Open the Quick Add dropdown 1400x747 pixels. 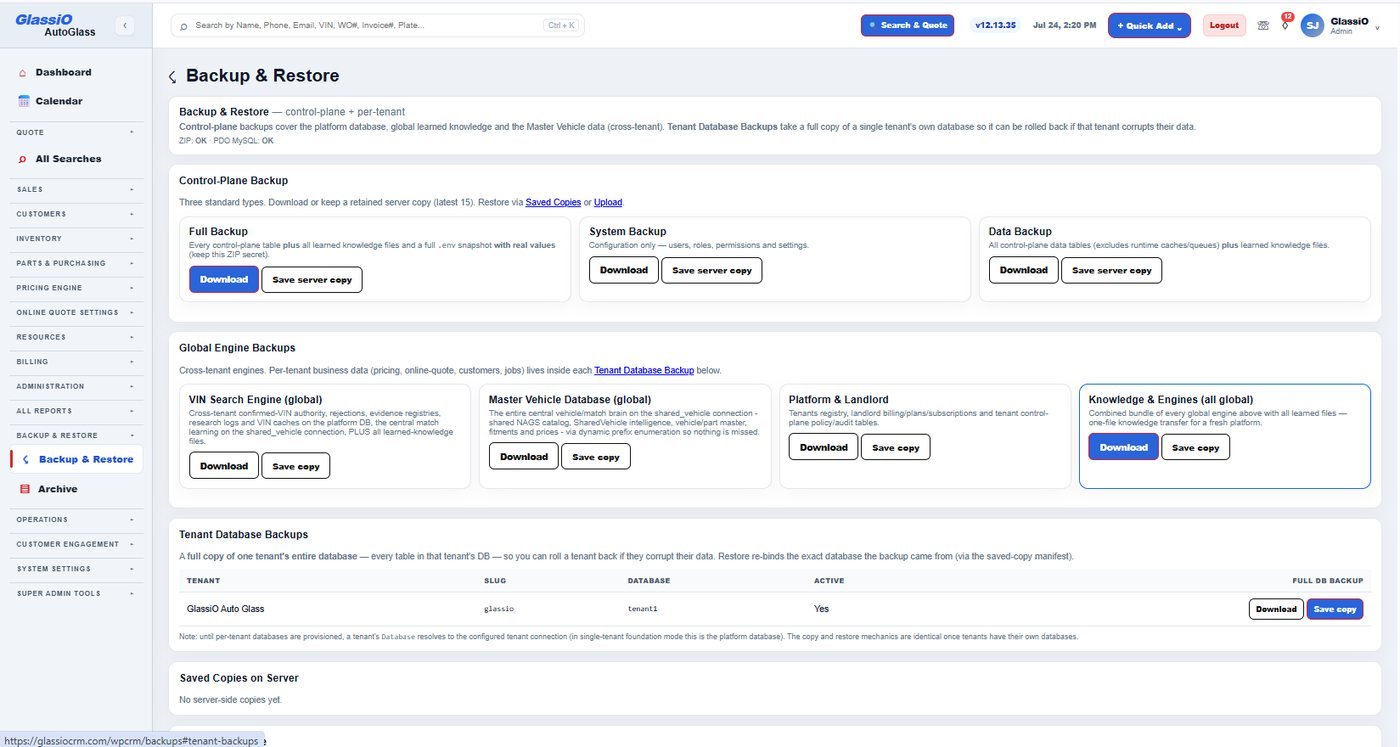tap(1149, 26)
